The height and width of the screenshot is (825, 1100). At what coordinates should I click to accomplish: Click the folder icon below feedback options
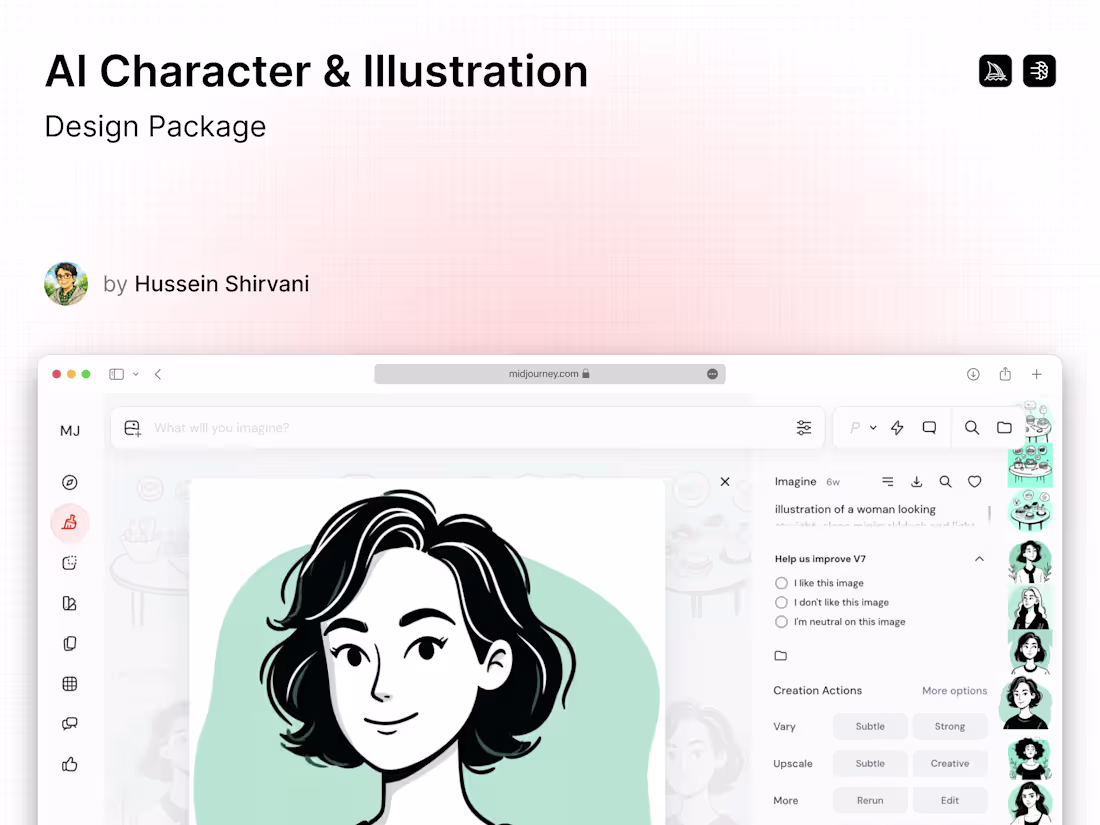coord(781,656)
